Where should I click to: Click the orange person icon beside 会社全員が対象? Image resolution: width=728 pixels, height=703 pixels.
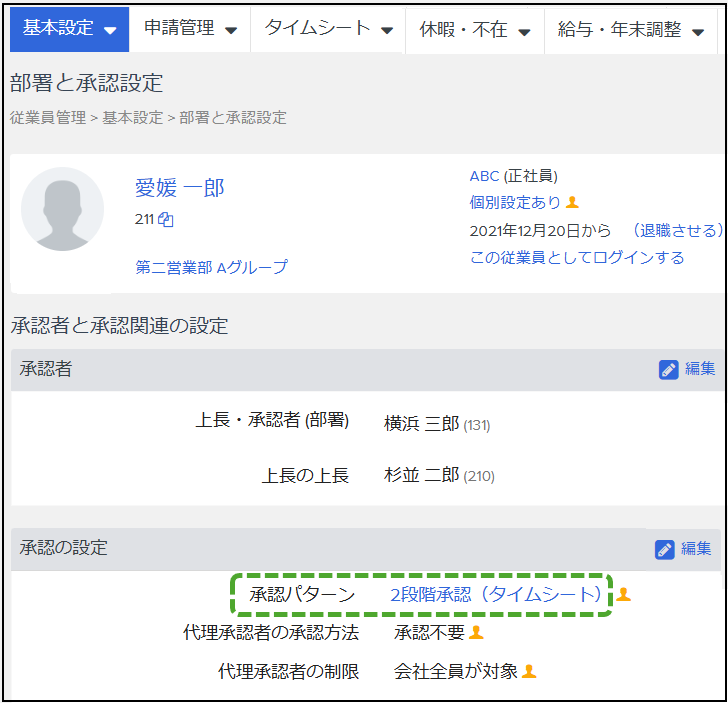[x=530, y=672]
